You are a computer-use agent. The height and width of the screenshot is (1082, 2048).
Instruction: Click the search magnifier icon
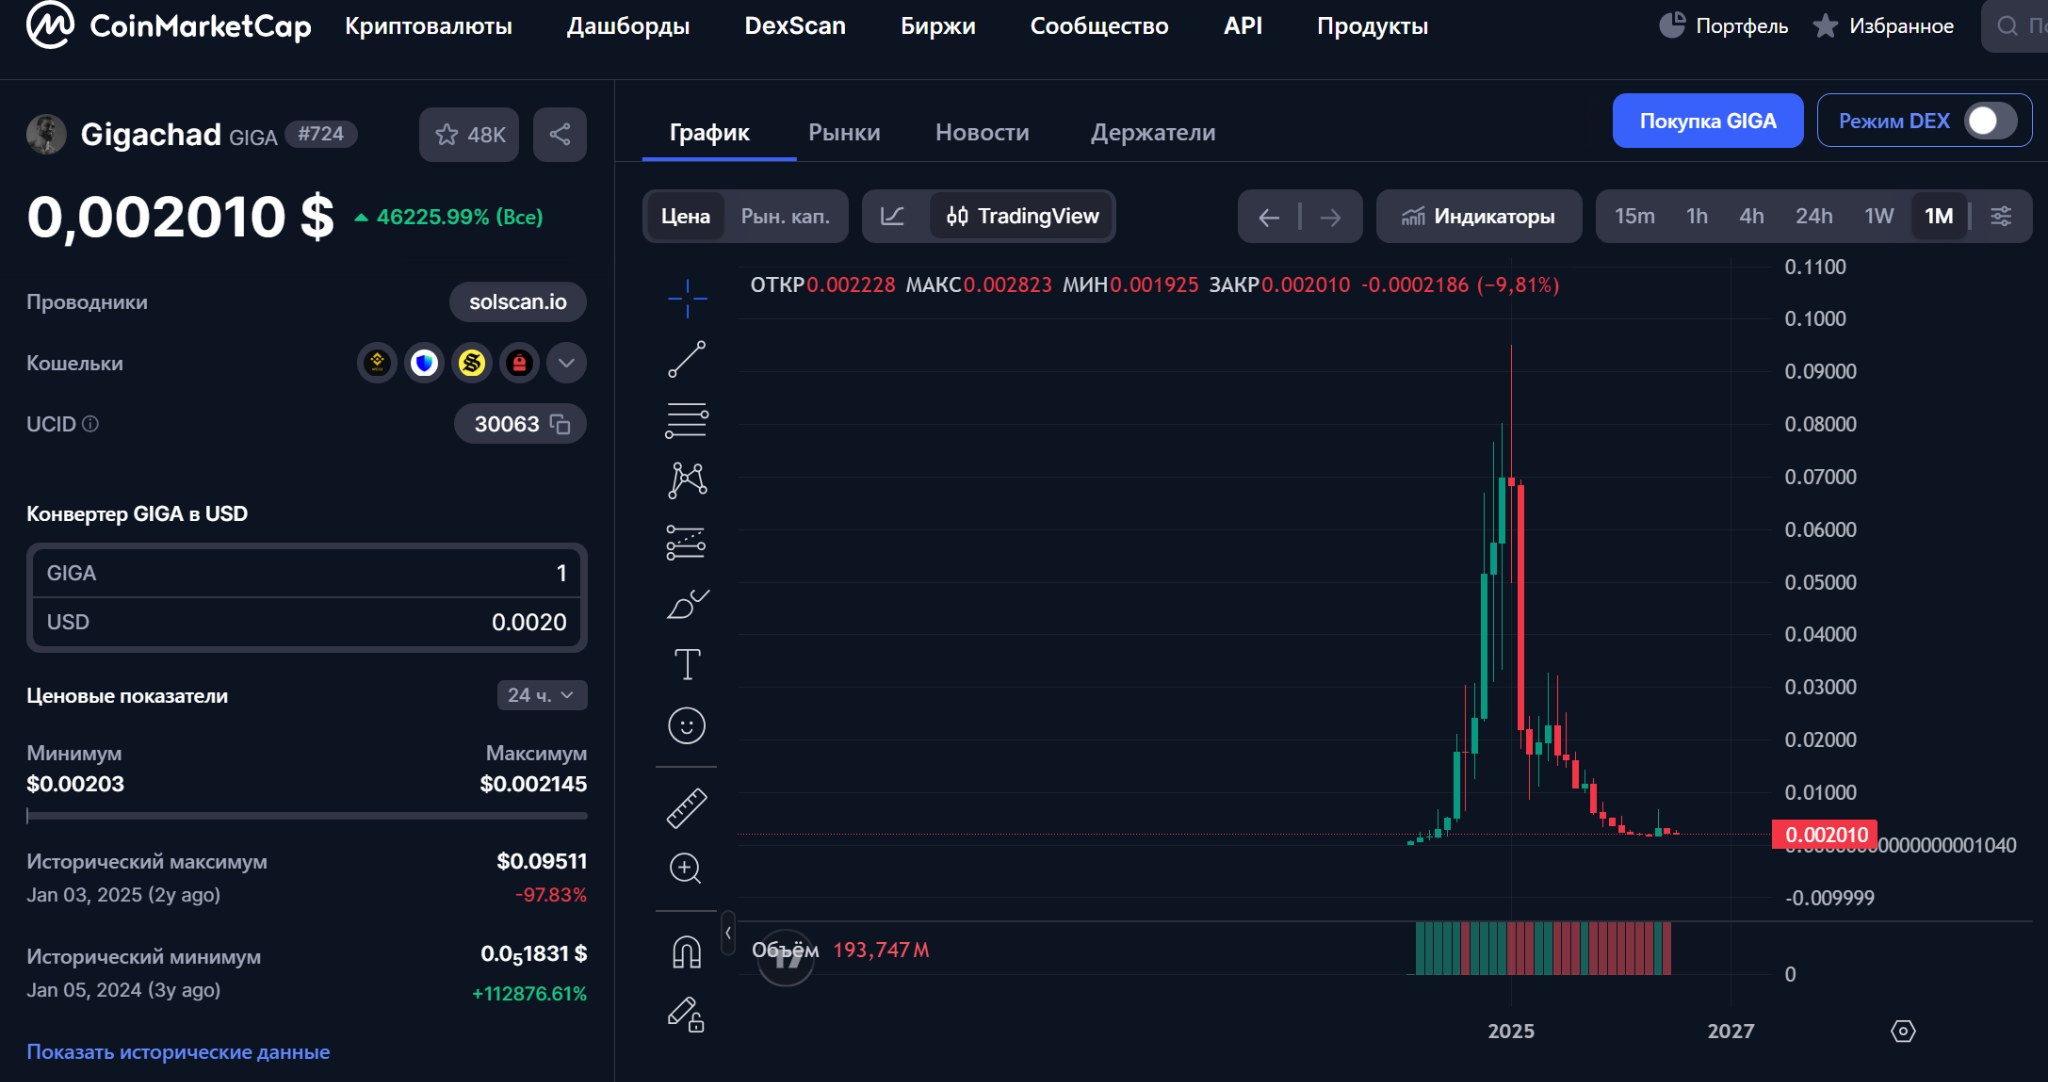(2007, 26)
